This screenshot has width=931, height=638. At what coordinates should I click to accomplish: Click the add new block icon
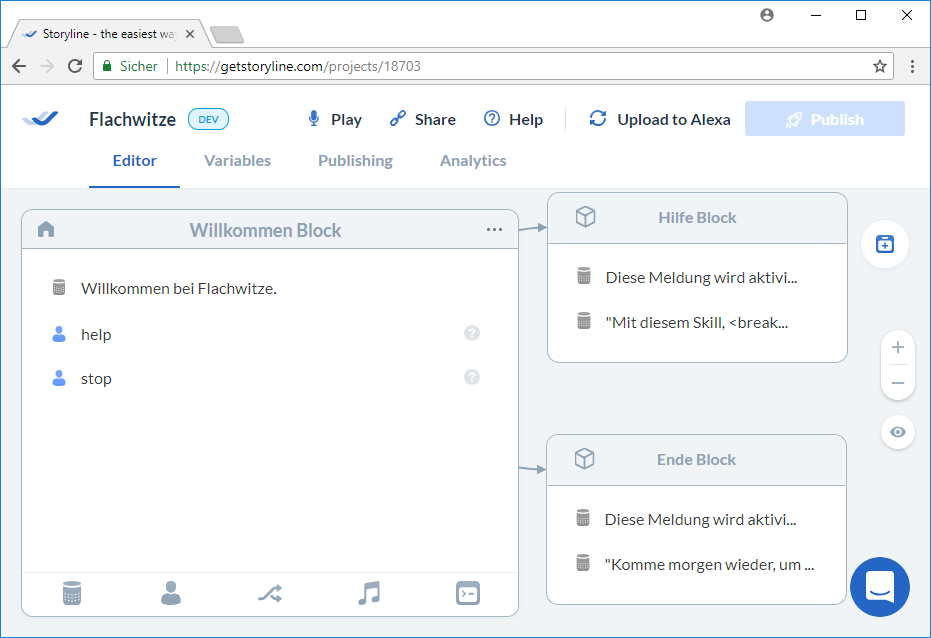pyautogui.click(x=884, y=244)
